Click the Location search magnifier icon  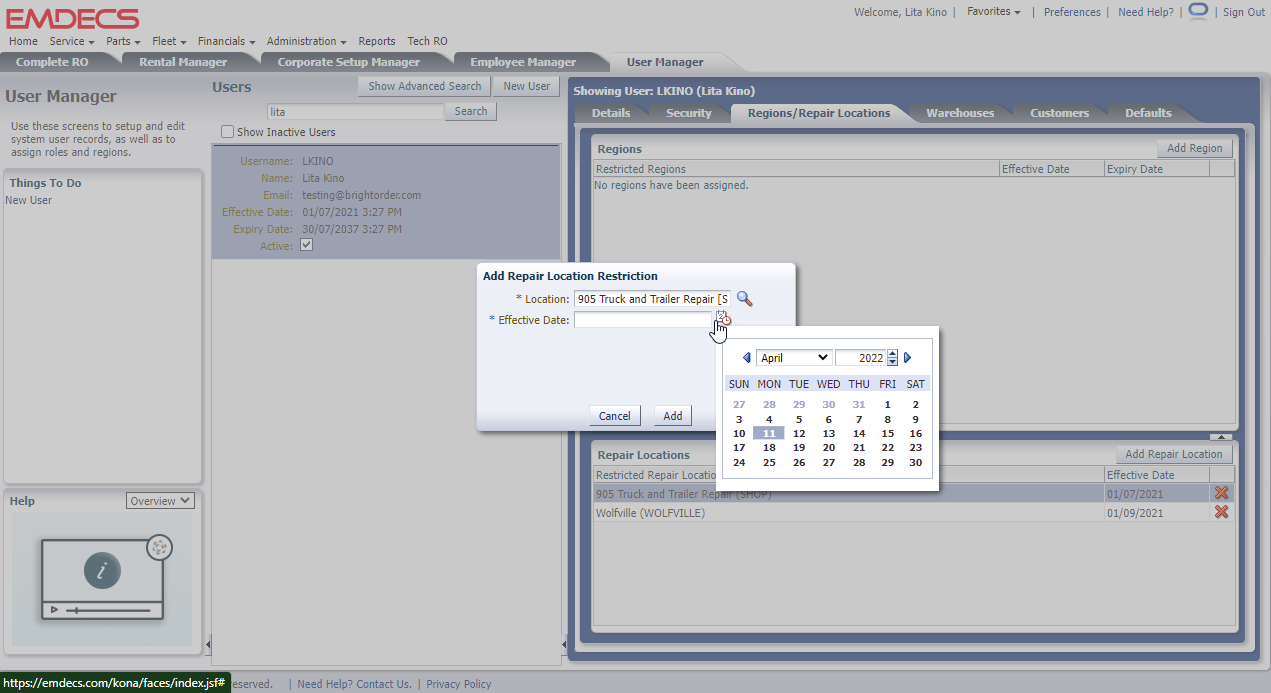(x=744, y=299)
